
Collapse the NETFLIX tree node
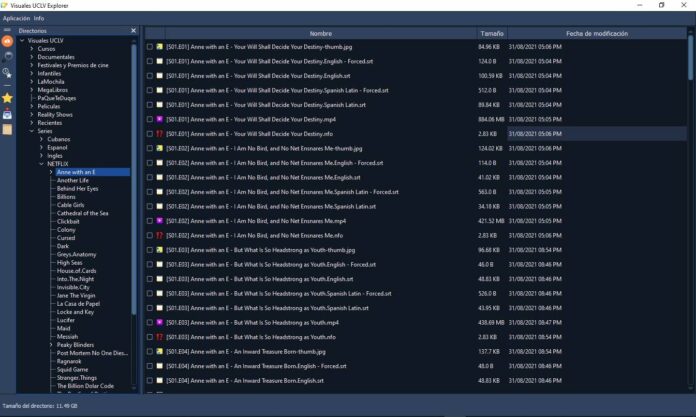(41, 164)
